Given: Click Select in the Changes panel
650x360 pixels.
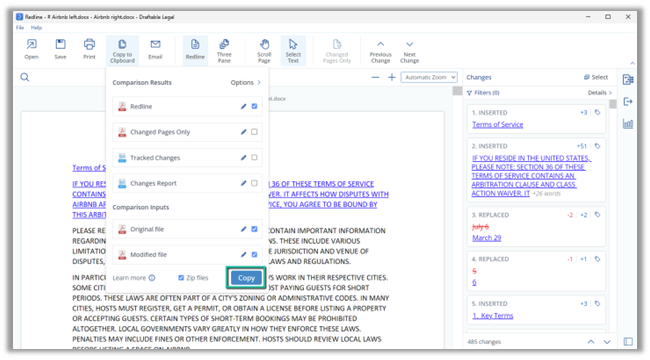Looking at the screenshot, I should click(x=596, y=77).
